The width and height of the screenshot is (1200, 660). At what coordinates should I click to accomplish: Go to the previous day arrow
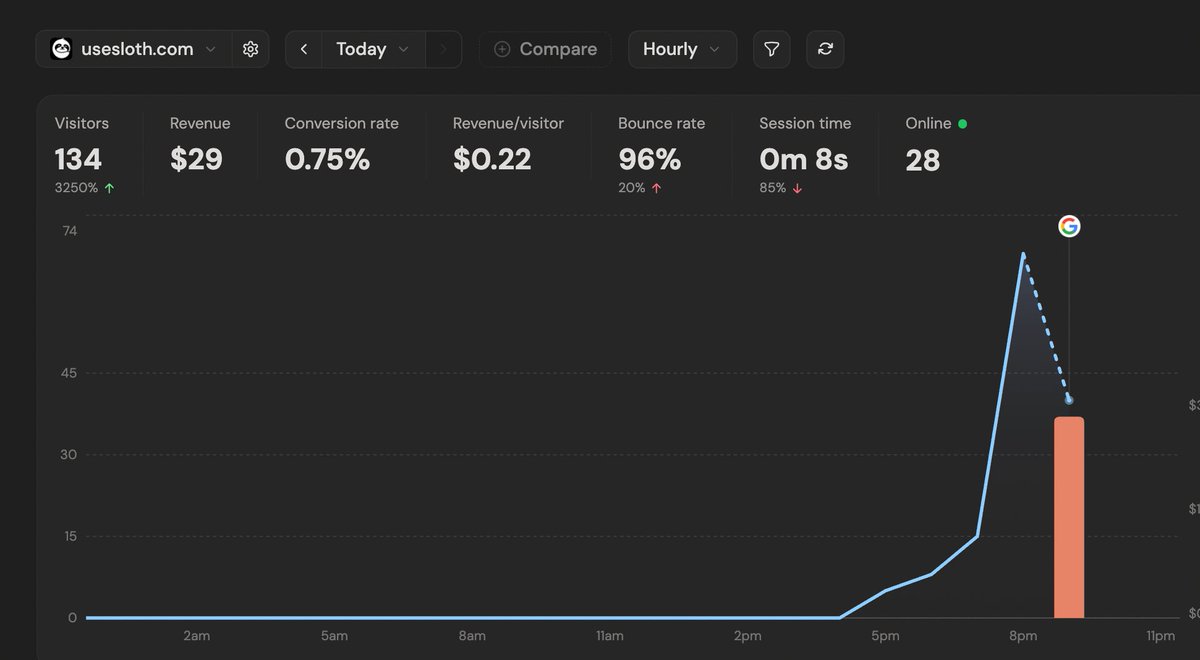click(303, 49)
